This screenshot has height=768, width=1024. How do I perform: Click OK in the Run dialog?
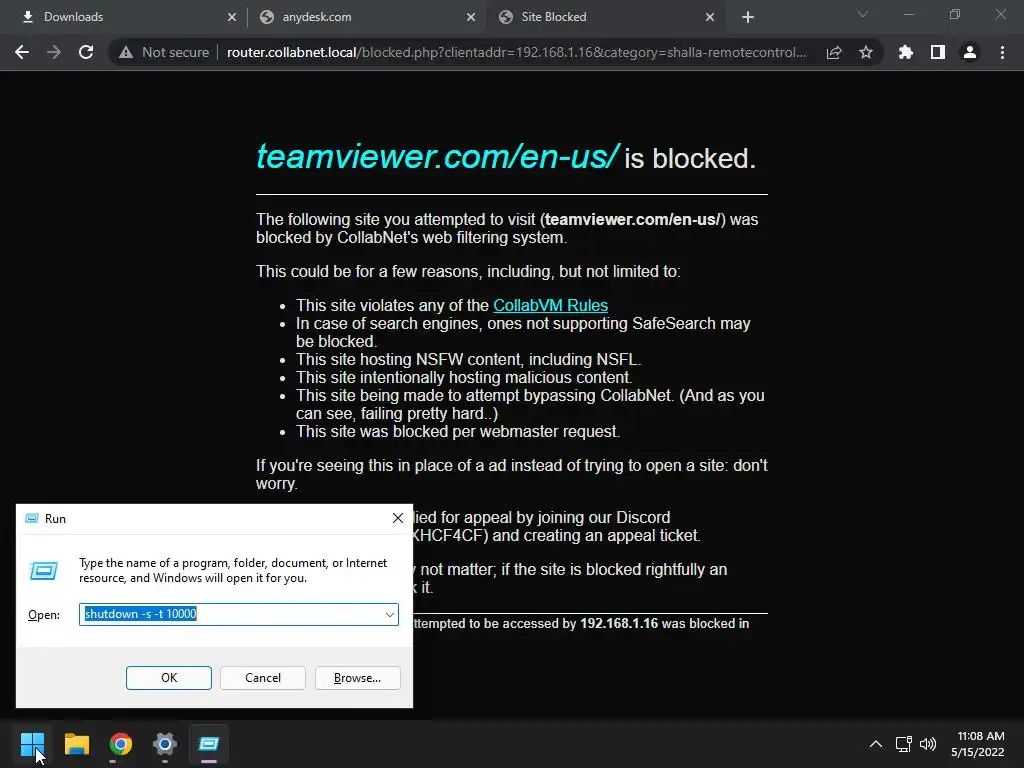coord(168,678)
